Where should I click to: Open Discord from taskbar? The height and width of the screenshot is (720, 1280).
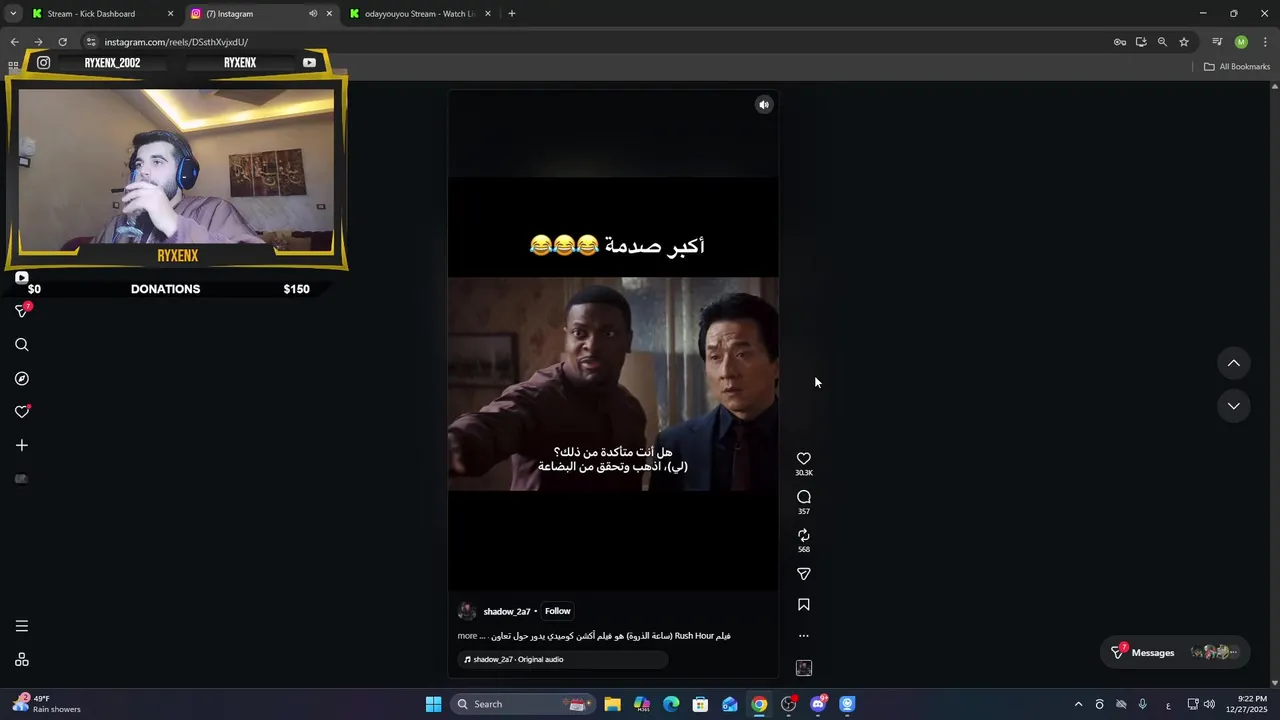tap(818, 704)
